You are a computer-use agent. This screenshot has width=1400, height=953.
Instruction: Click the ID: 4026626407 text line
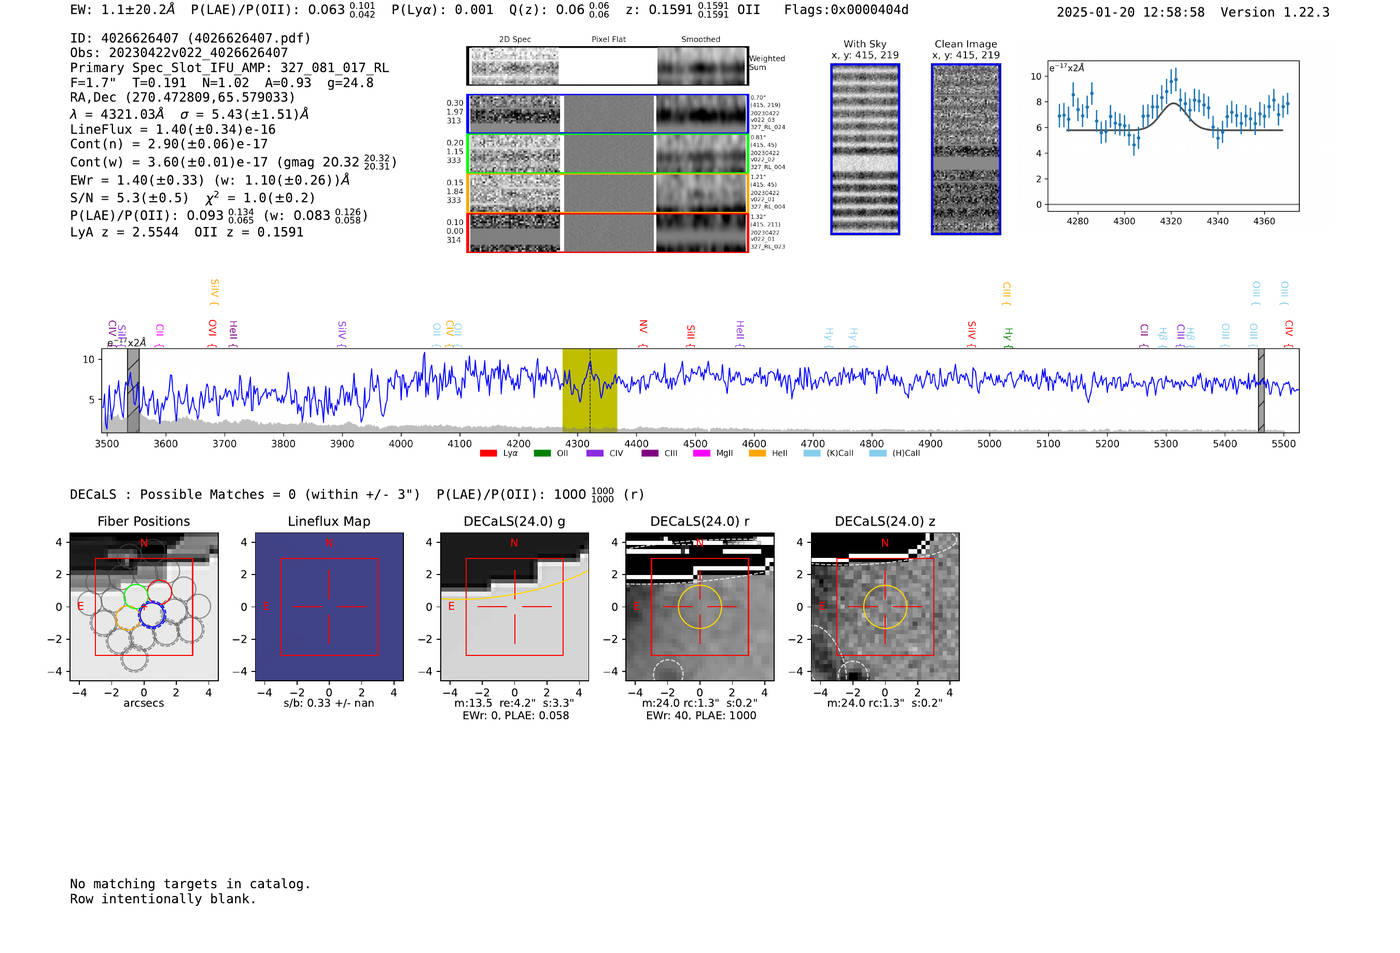coord(190,38)
